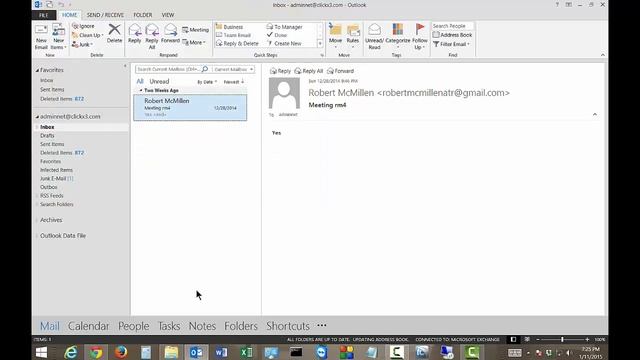Switch to the HOME tab
This screenshot has width=640, height=360.
pos(69,15)
